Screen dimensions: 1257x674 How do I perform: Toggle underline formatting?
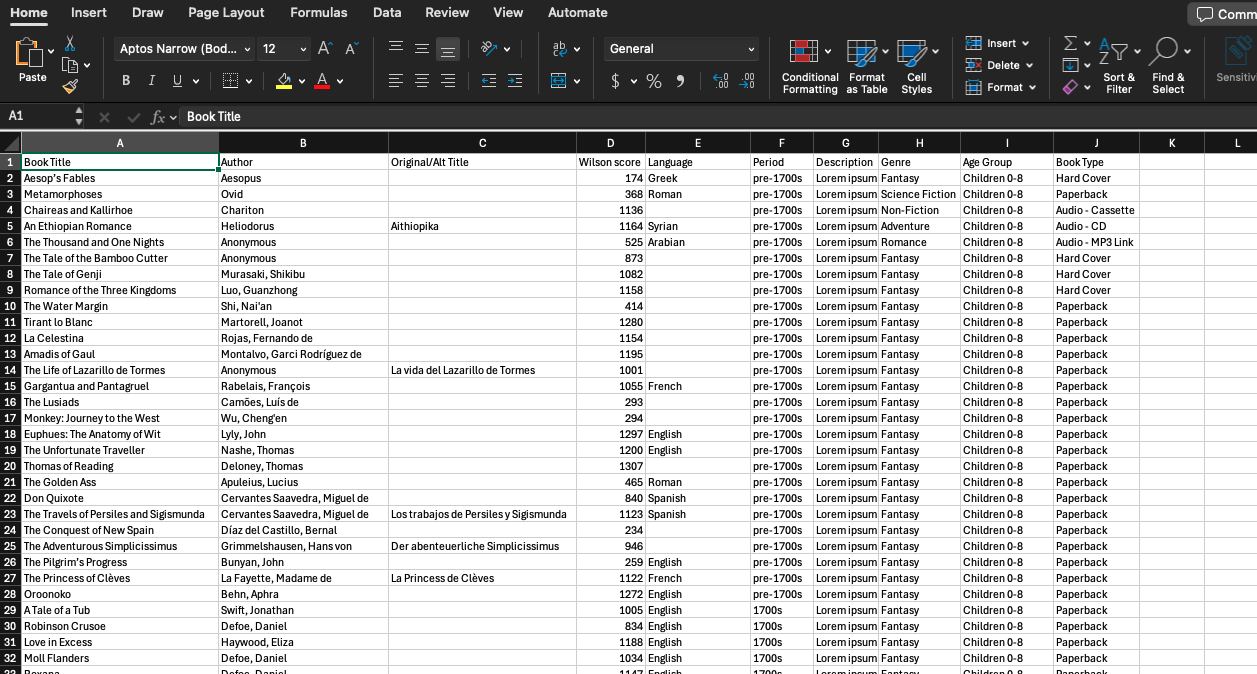pos(178,81)
